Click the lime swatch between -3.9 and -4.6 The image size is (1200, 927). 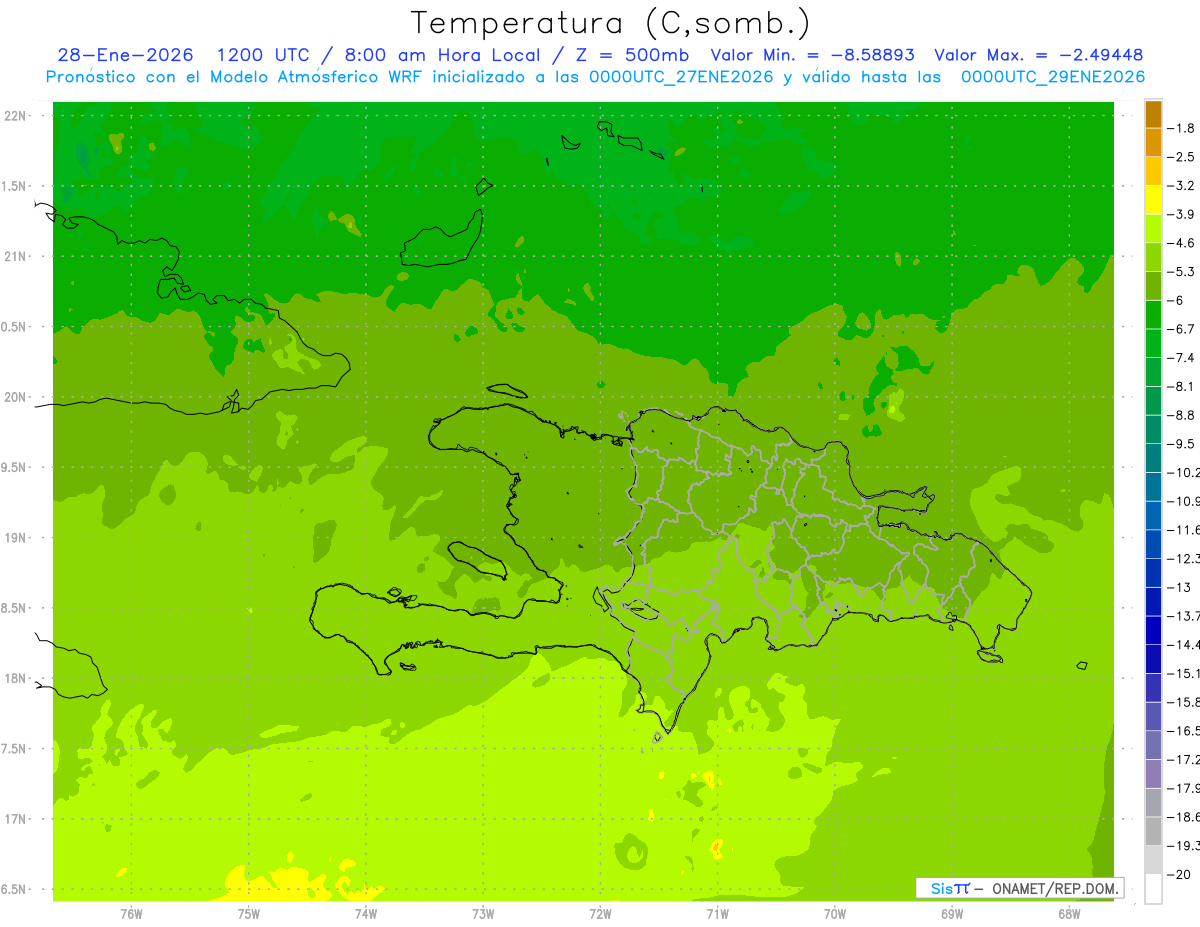[x=1153, y=229]
